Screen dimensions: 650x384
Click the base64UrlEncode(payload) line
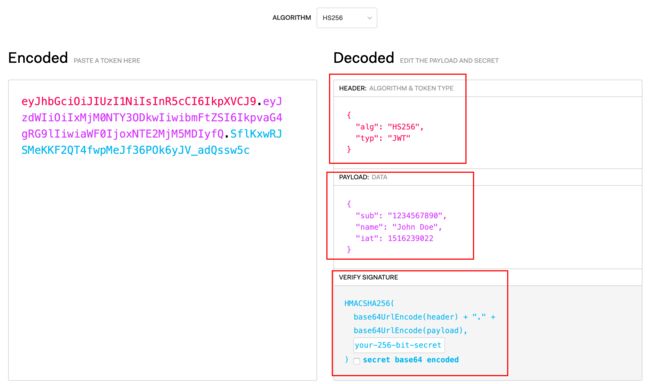(x=410, y=331)
